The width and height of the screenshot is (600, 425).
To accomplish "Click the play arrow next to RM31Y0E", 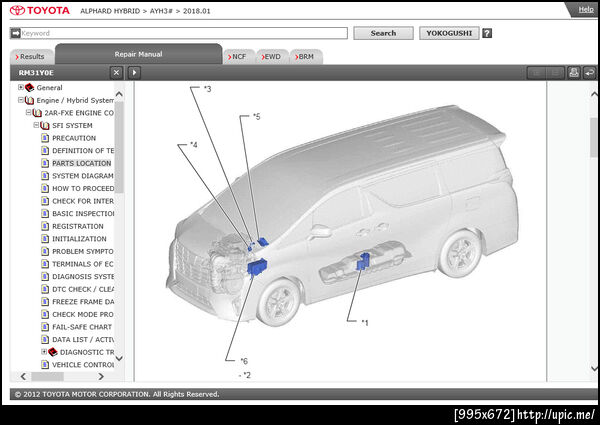I will (134, 73).
